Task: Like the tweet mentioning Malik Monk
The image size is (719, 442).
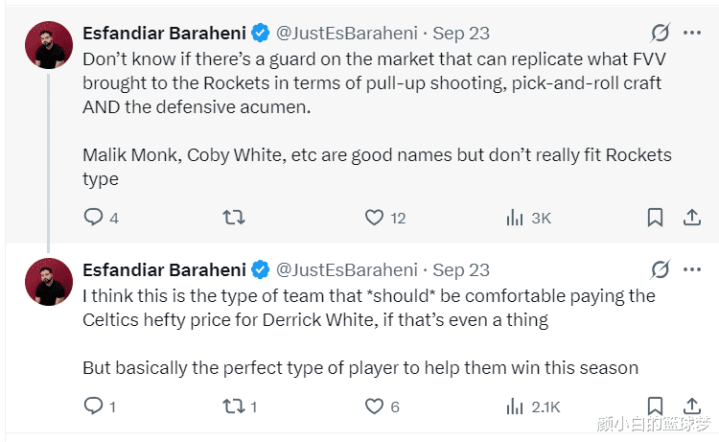Action: (374, 217)
